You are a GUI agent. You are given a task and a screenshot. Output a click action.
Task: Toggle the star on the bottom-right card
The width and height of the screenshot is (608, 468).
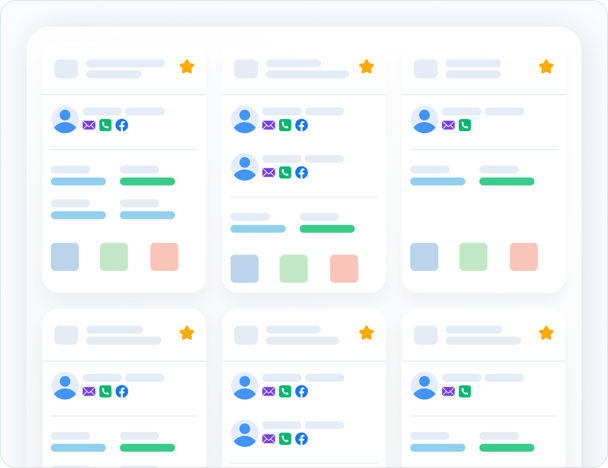[x=546, y=333]
